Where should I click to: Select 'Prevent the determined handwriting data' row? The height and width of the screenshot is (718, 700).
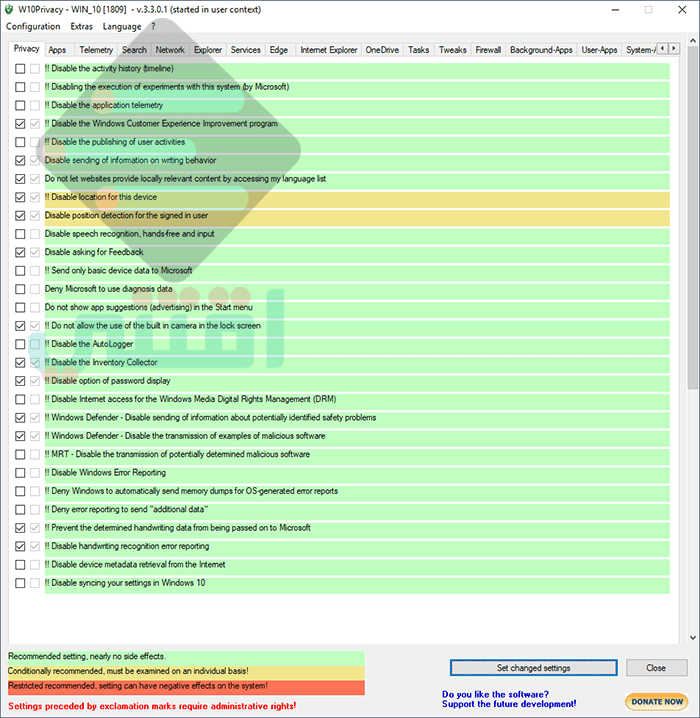pyautogui.click(x=357, y=528)
